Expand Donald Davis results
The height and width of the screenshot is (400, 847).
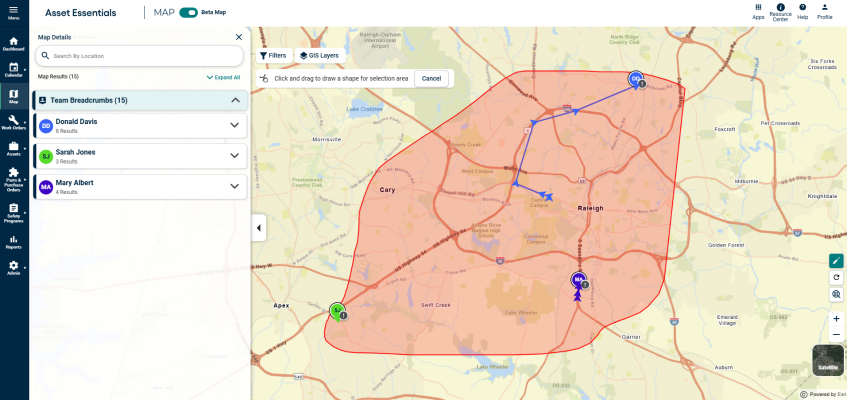234,125
